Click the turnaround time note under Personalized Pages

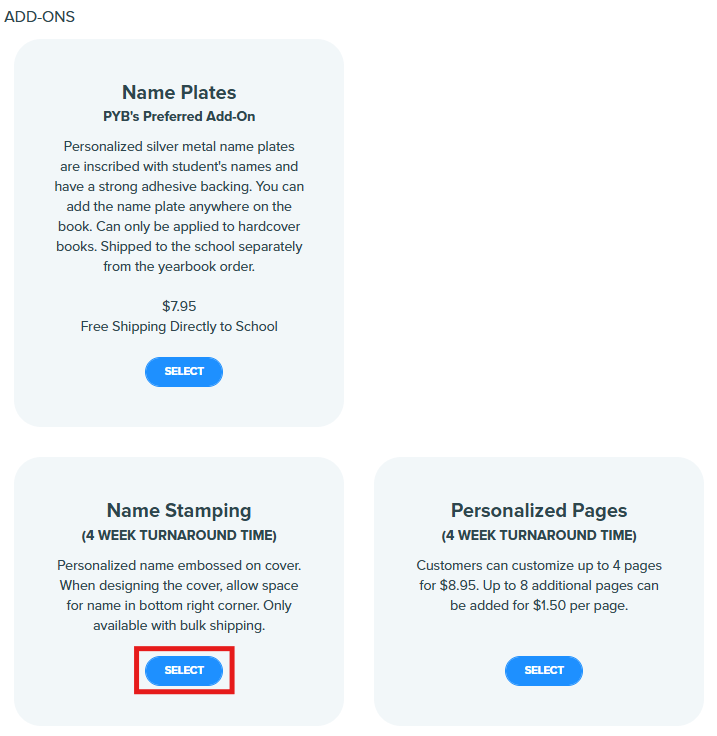tap(539, 536)
